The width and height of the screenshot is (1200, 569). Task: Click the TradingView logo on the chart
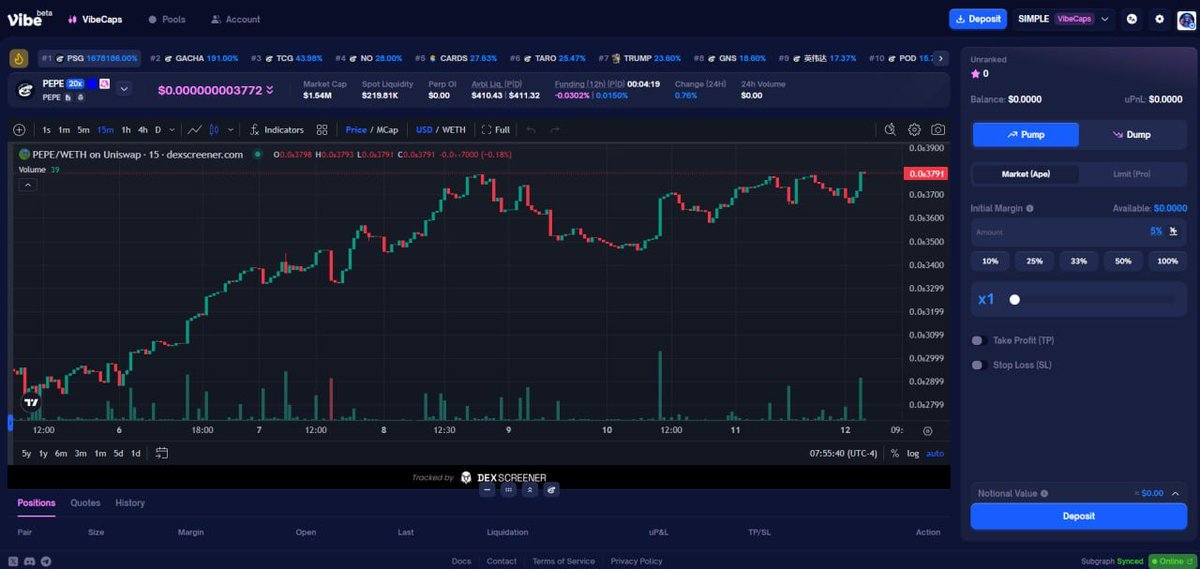(31, 402)
